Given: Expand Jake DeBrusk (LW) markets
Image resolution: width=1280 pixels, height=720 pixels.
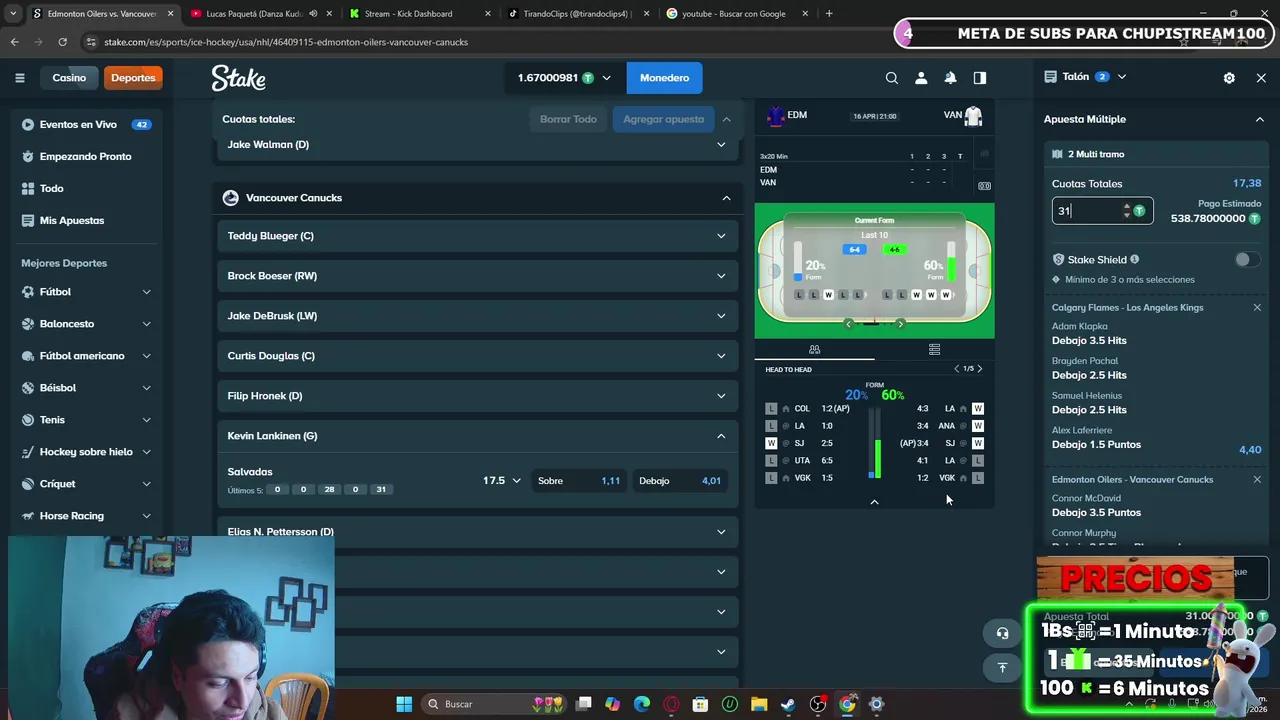Looking at the screenshot, I should 478,316.
